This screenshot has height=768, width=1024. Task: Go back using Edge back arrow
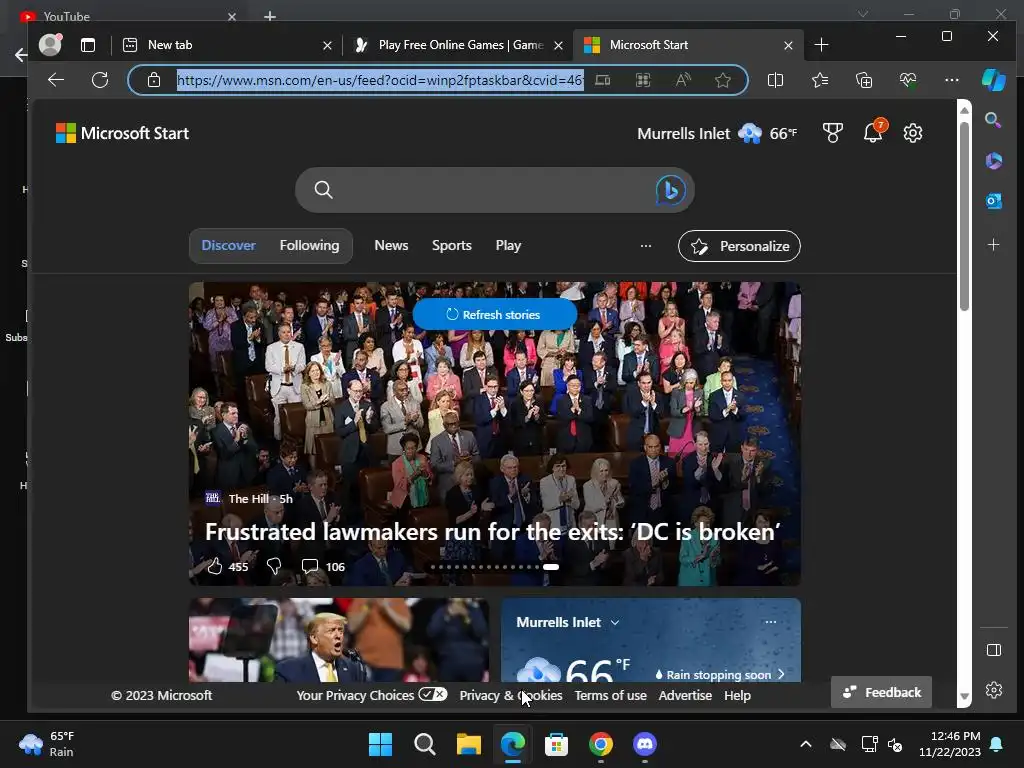(x=56, y=80)
